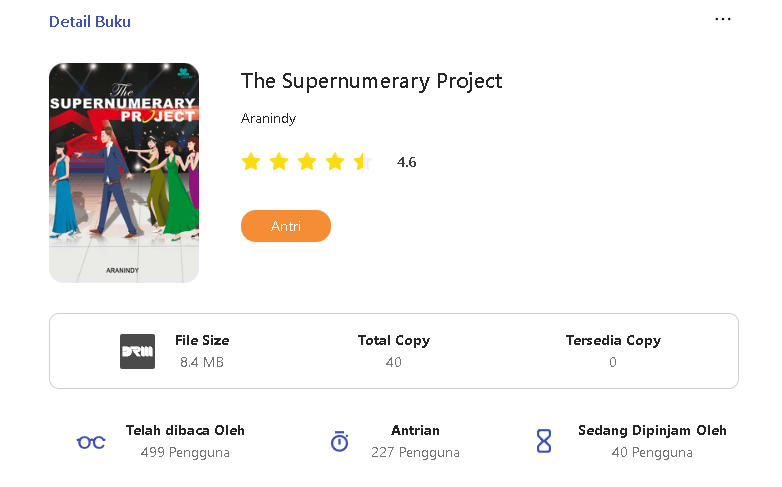Select the second rating star

[279, 162]
